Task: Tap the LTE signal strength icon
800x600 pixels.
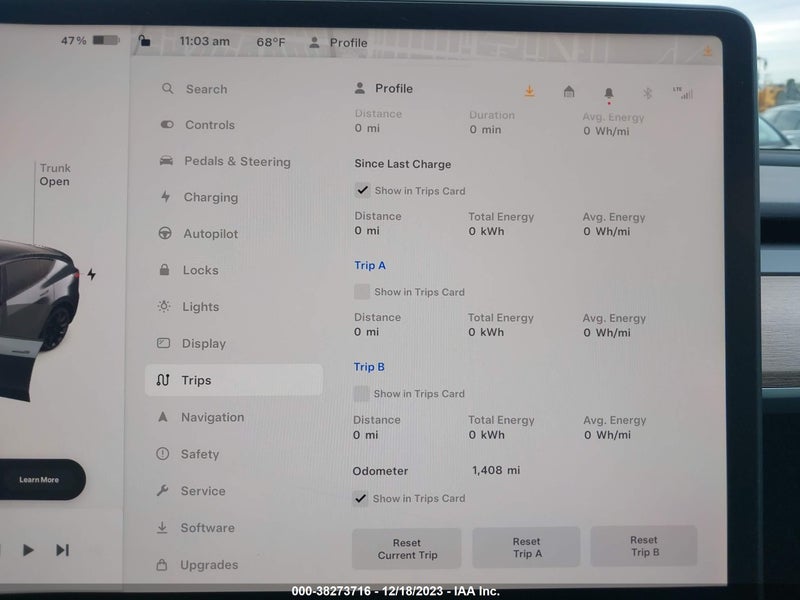Action: [683, 93]
